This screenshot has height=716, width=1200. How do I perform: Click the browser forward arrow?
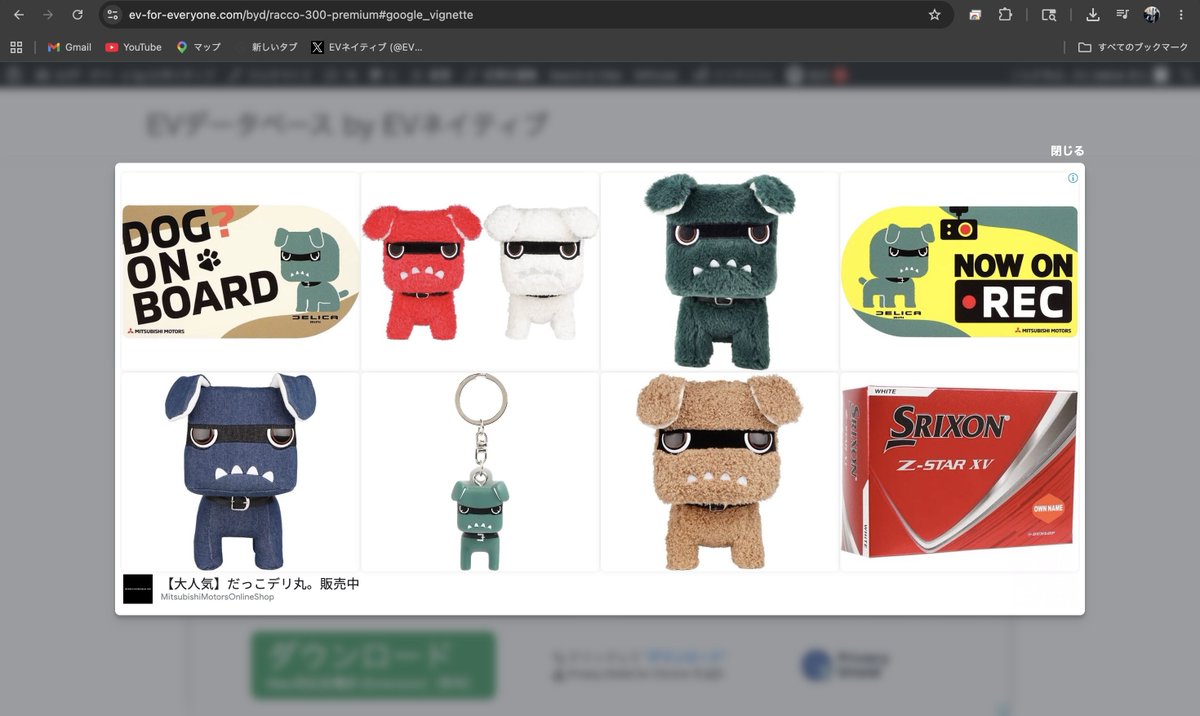48,15
